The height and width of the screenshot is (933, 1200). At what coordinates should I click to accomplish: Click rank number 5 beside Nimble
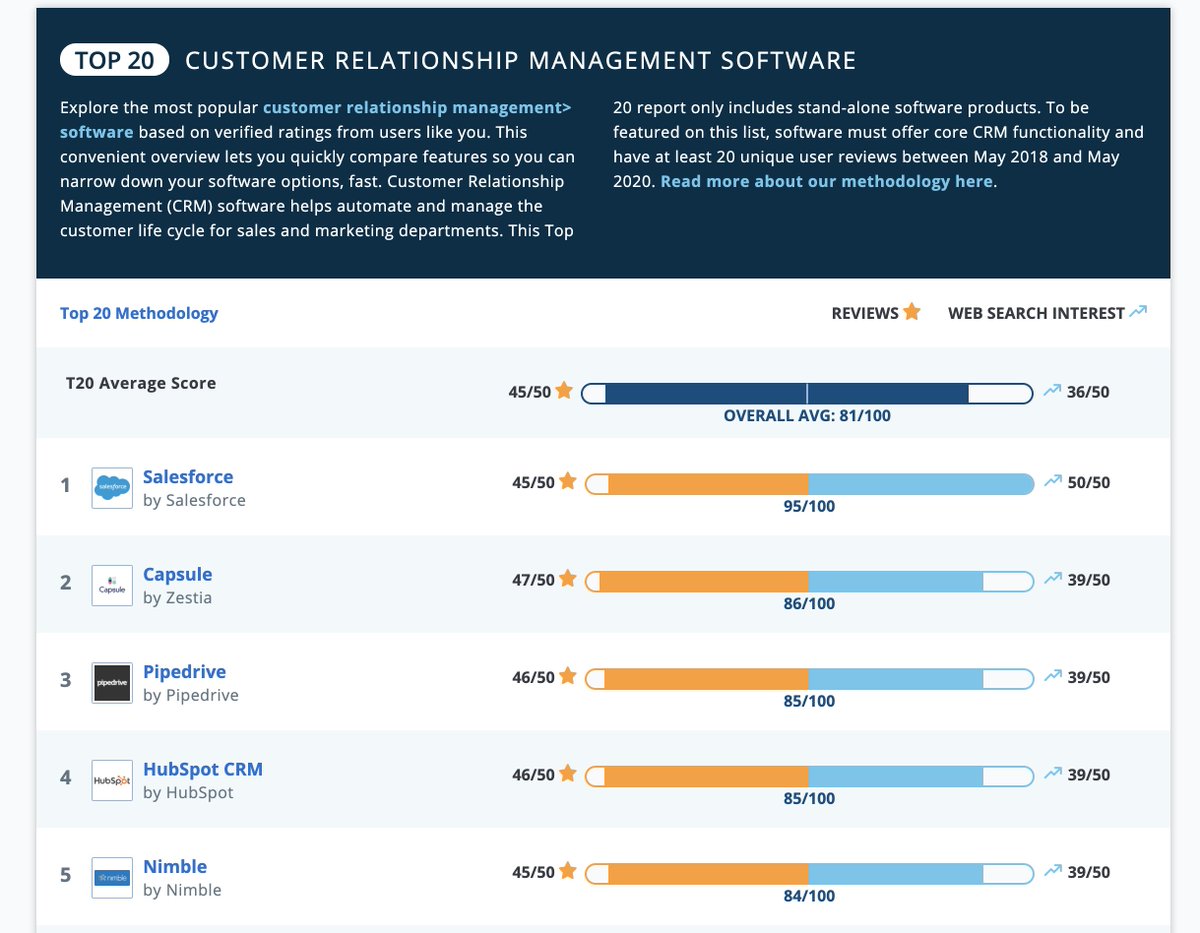[65, 875]
